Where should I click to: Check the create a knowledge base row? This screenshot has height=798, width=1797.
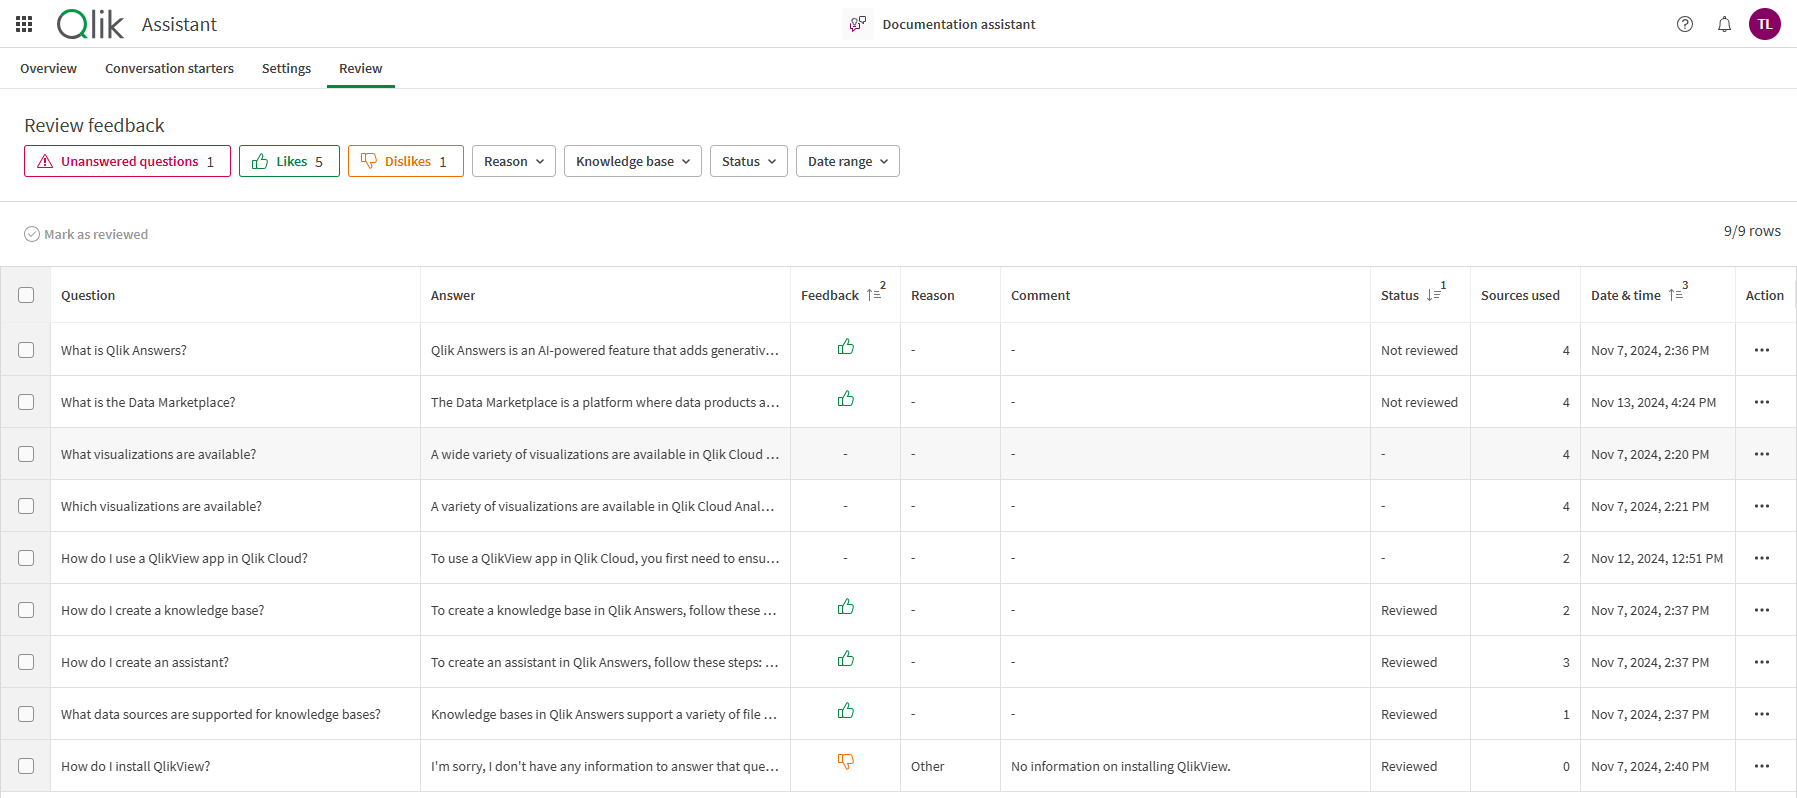(x=26, y=610)
